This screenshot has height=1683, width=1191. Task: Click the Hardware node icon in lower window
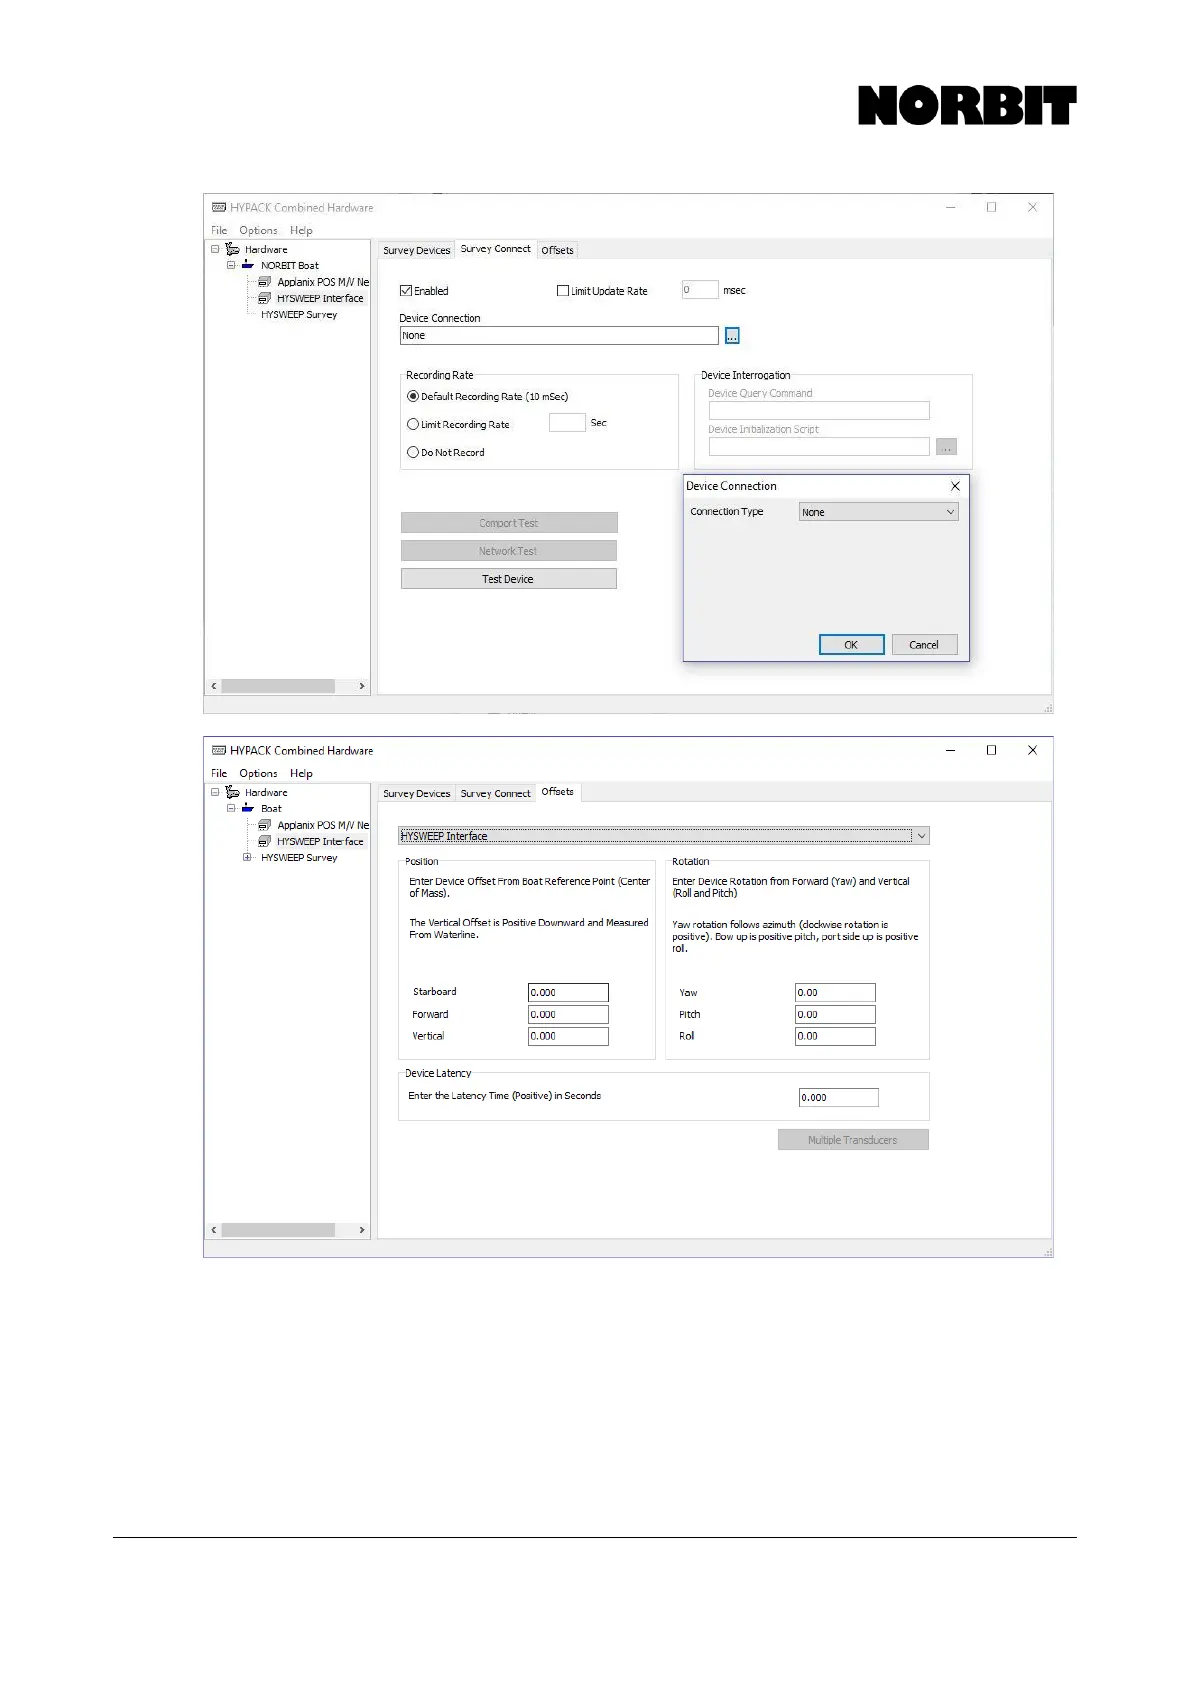point(232,792)
